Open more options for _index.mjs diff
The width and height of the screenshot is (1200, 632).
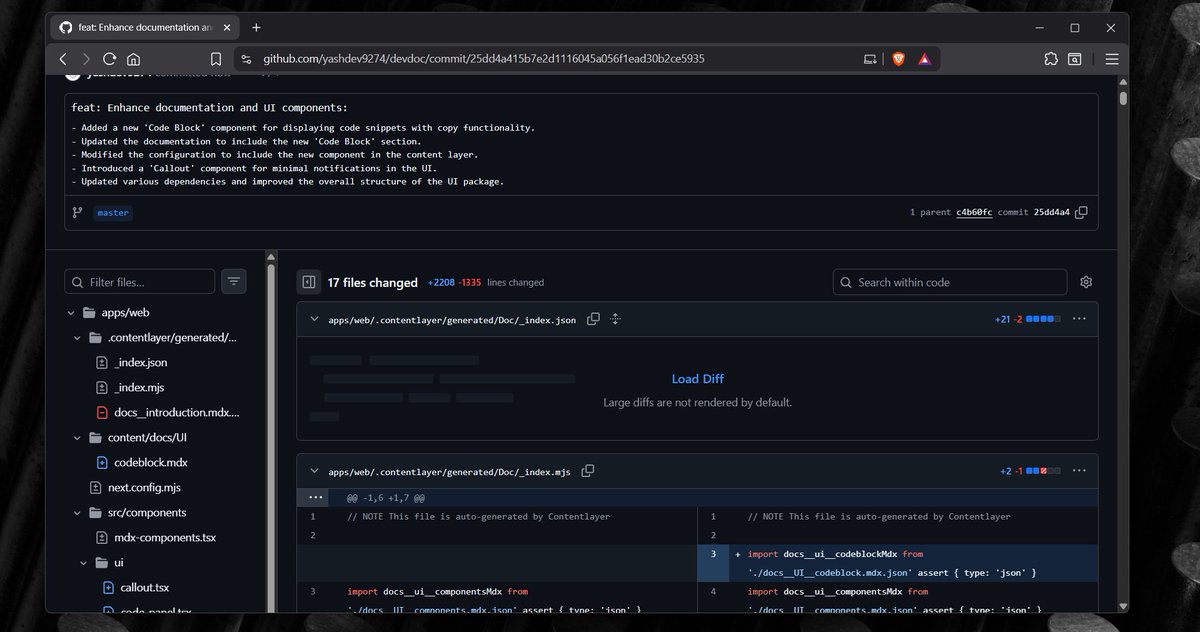[x=1079, y=470]
